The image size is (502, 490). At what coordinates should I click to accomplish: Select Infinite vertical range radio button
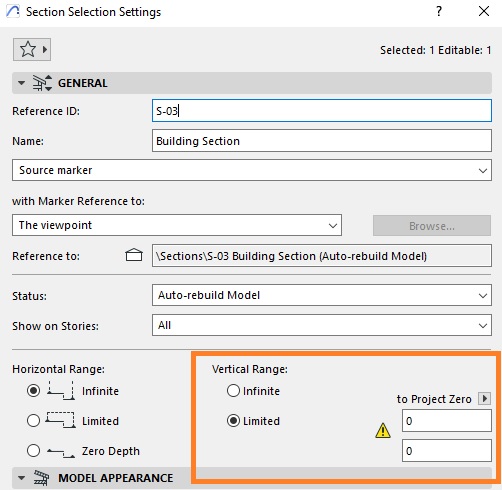click(233, 390)
